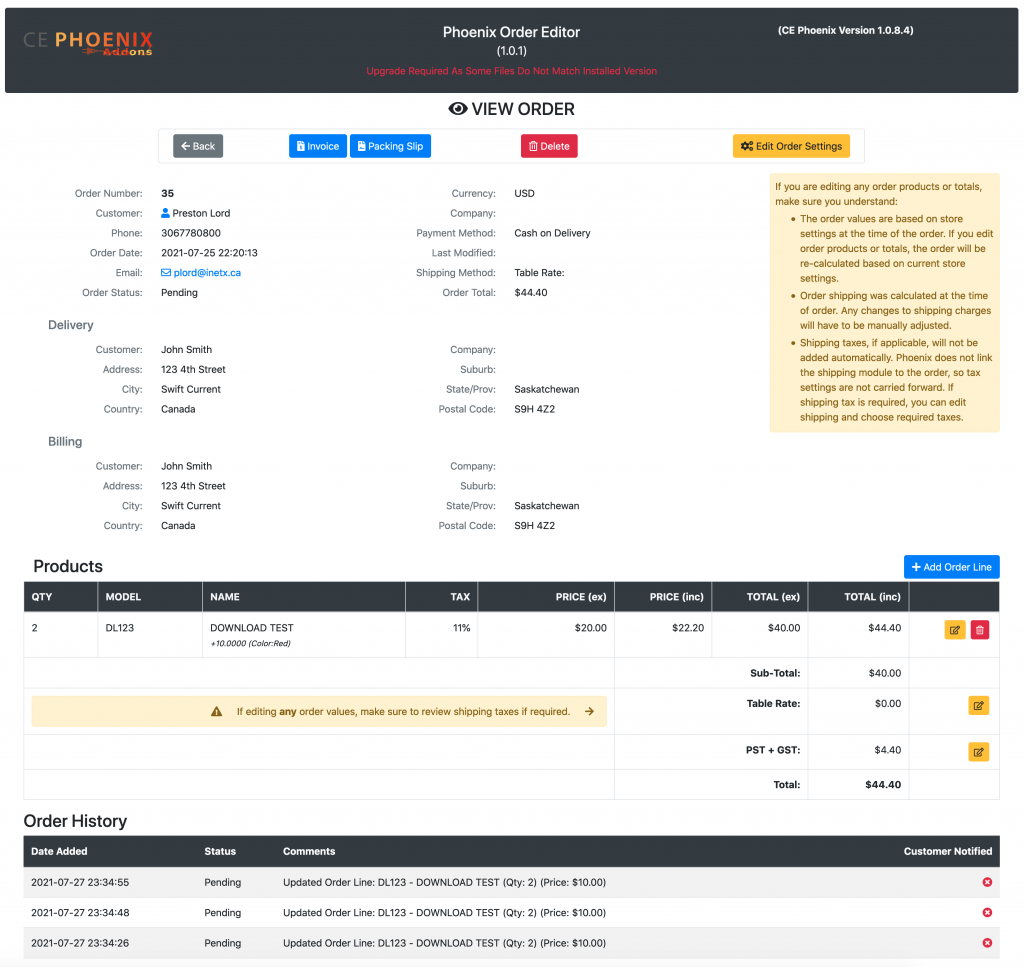Click the eye icon beside VIEW ORDER
This screenshot has width=1024, height=967.
click(458, 109)
